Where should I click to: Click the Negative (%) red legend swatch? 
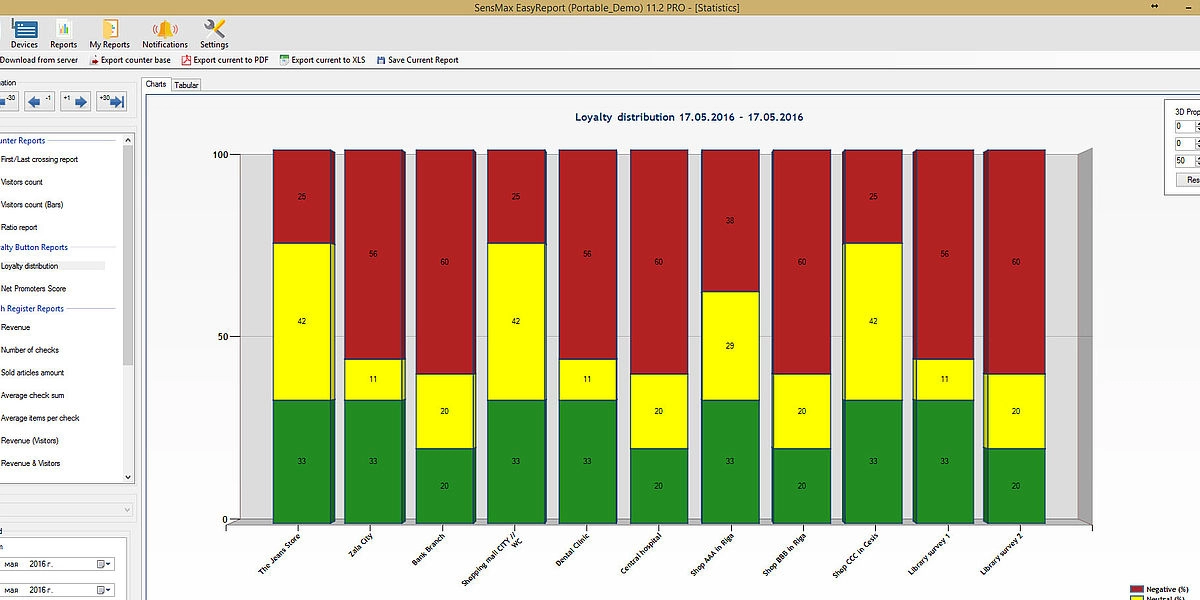point(1138,590)
